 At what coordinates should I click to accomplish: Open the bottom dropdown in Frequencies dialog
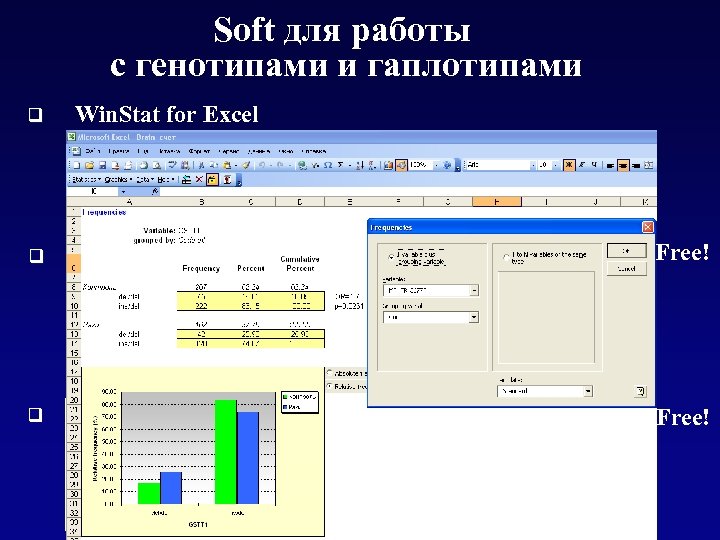tap(588, 391)
